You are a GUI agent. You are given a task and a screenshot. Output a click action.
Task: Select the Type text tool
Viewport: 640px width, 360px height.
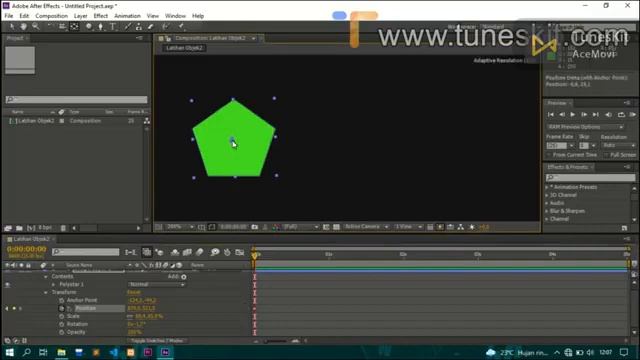(113, 27)
